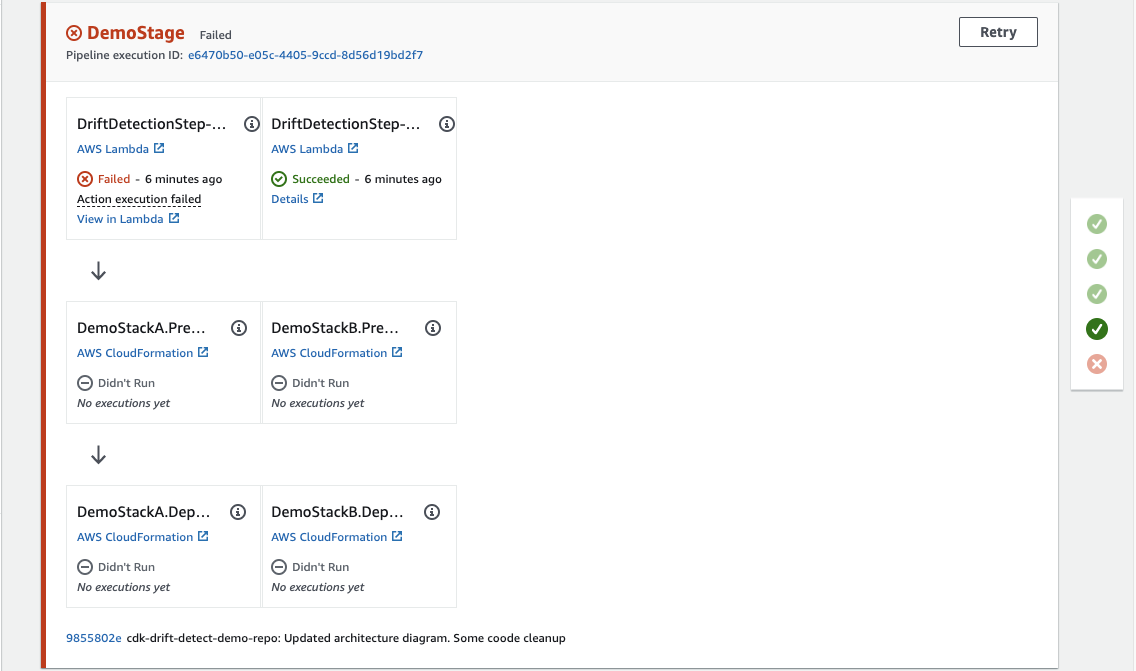Open info for the succeeded DriftDetectionStep action

coord(447,124)
